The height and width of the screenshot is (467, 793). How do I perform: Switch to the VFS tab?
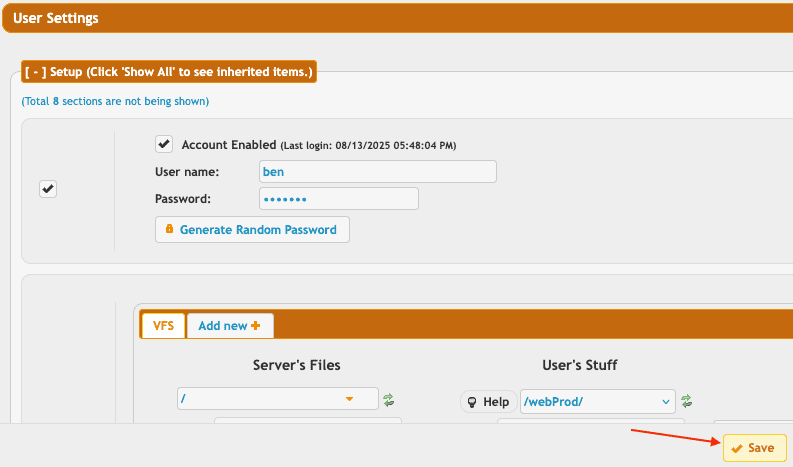163,326
